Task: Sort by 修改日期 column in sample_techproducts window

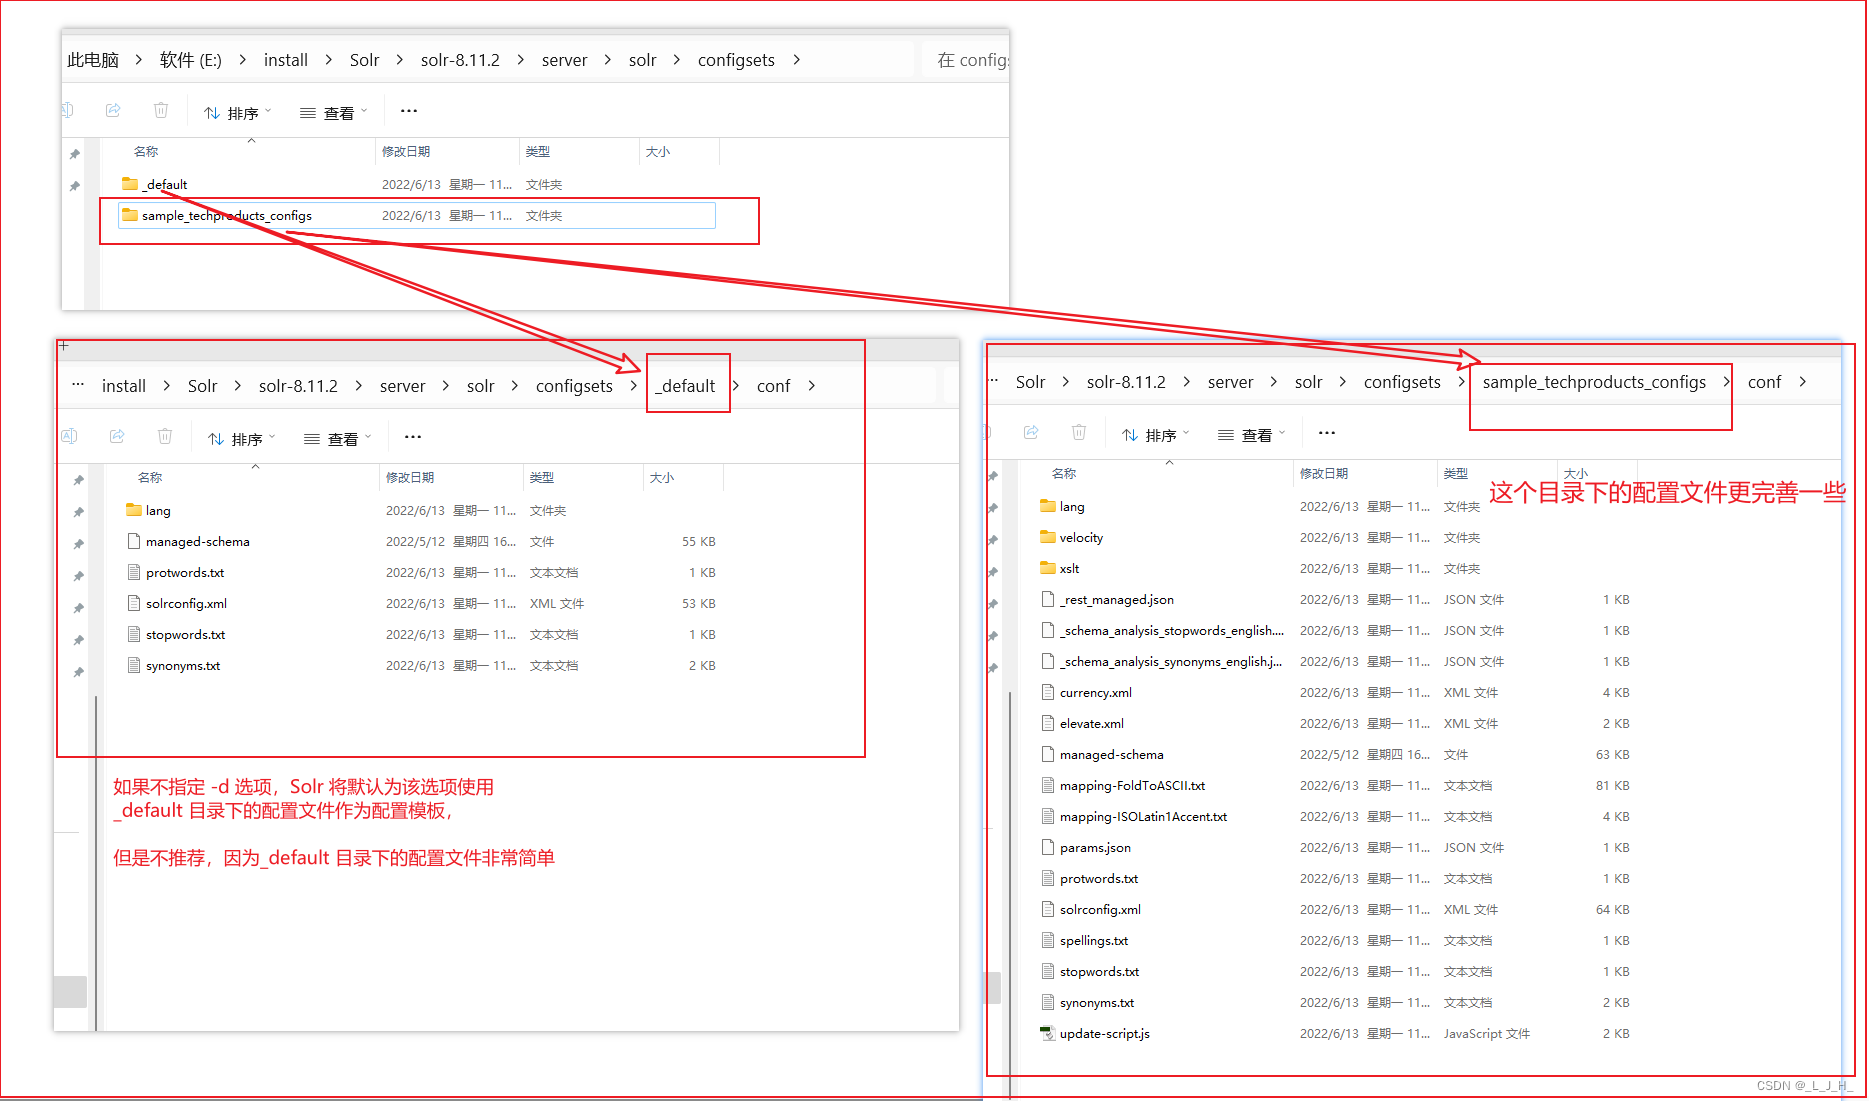Action: pos(1324,474)
